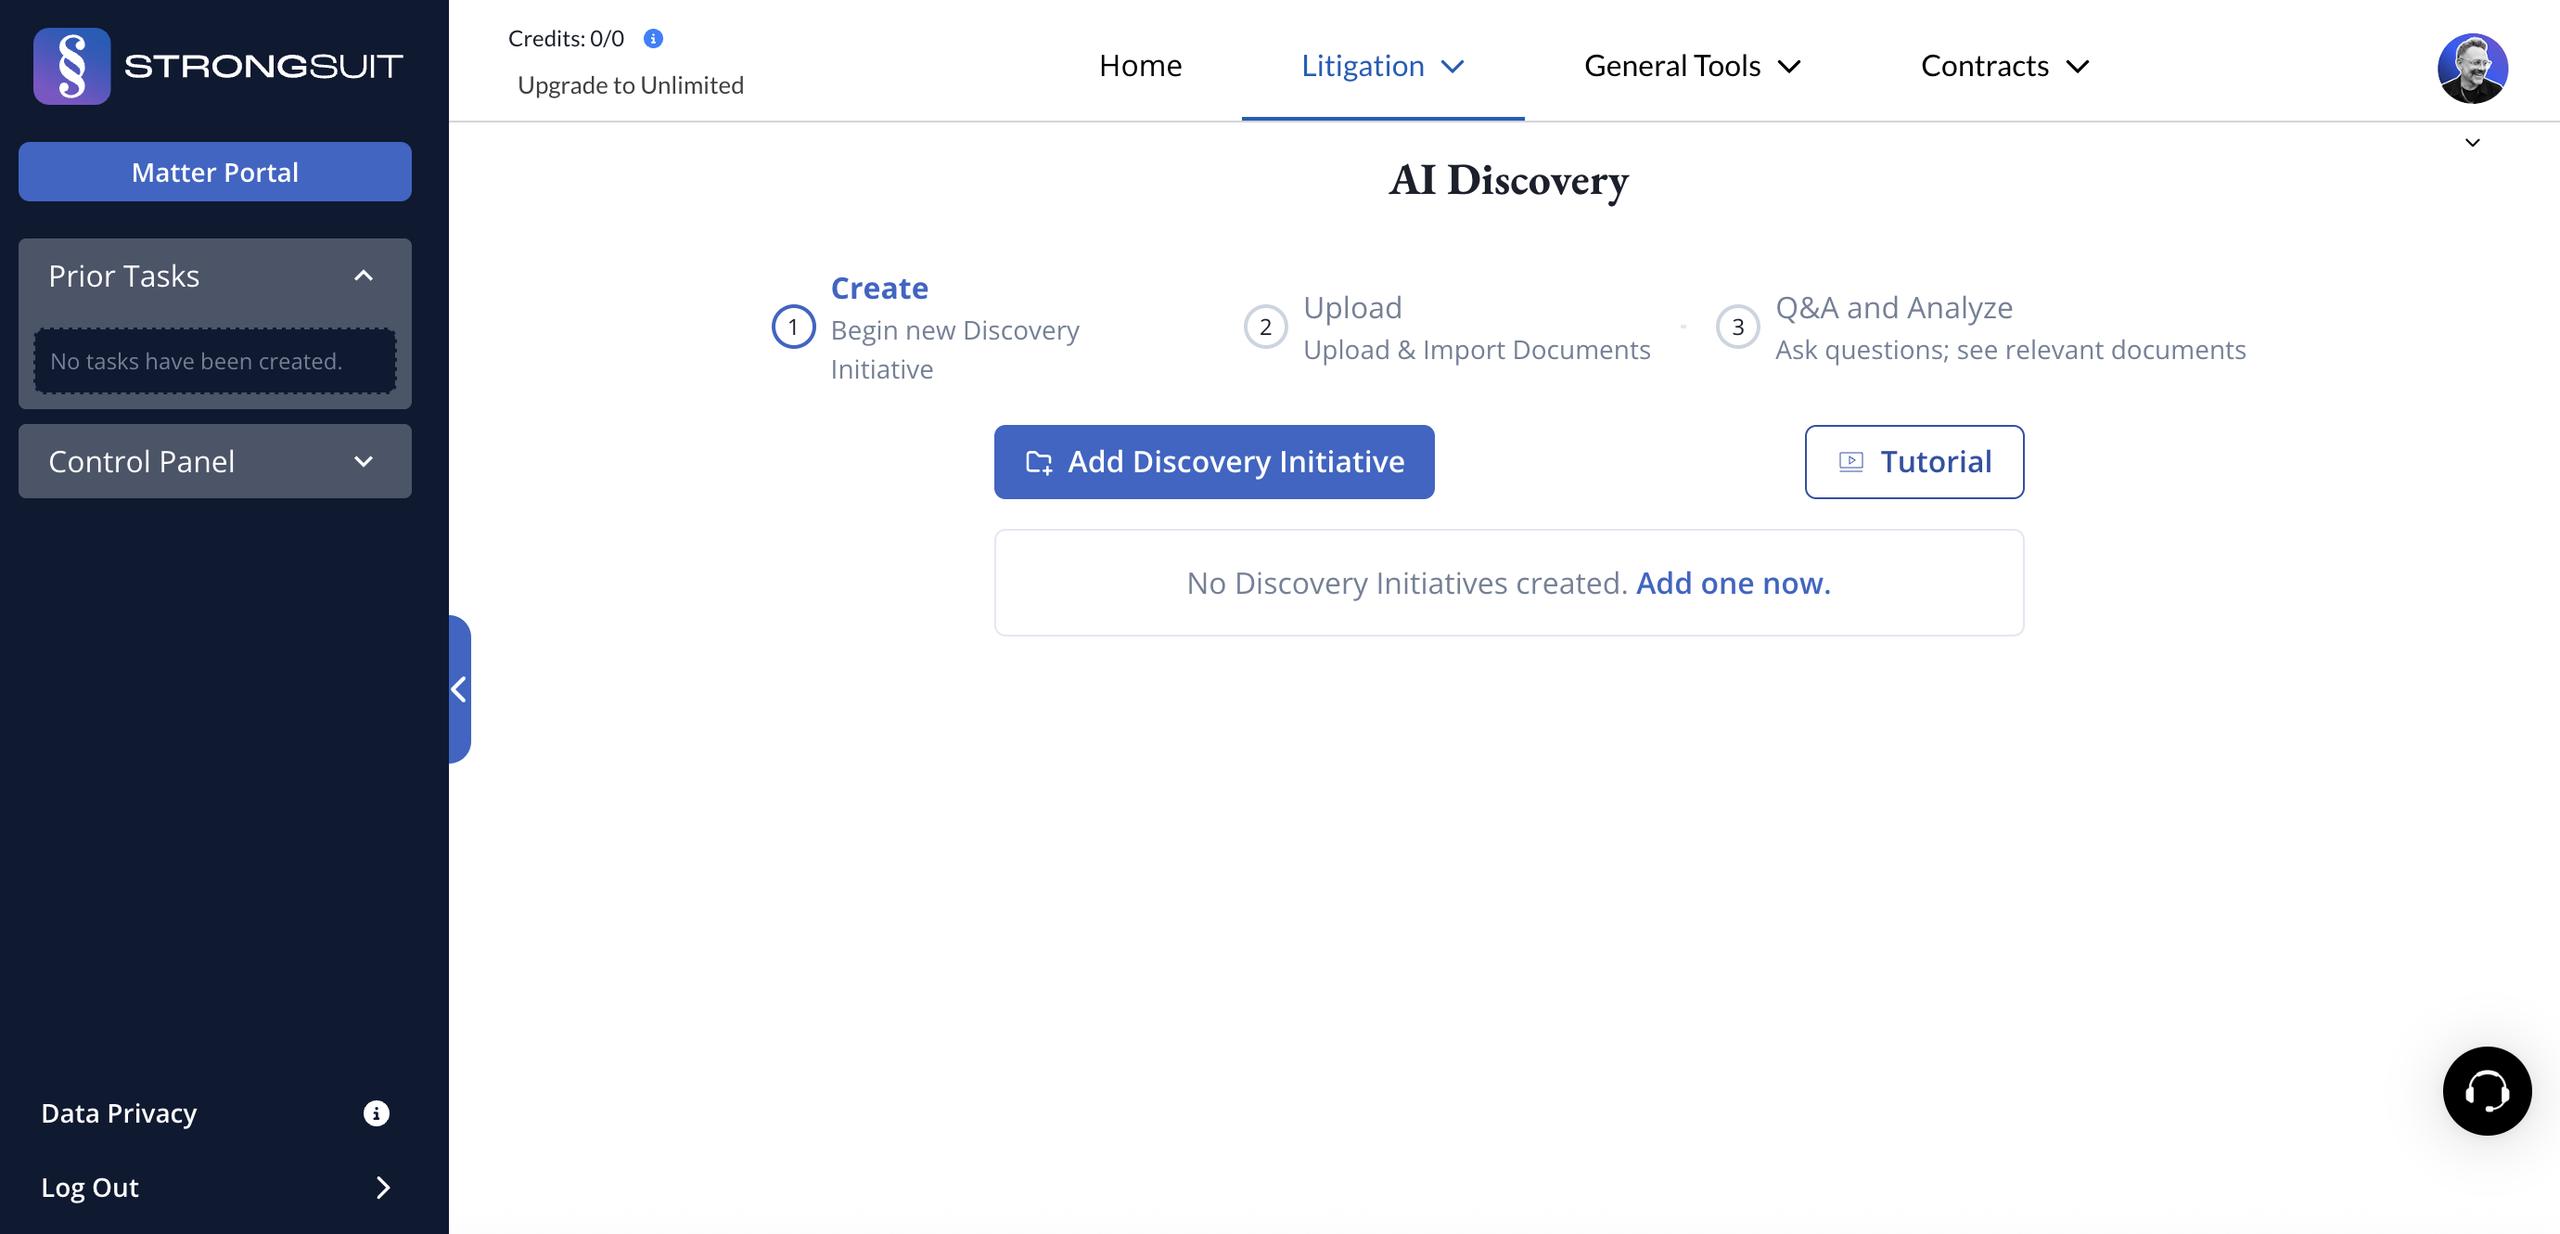Click the 'Add one now.' link
This screenshot has height=1234, width=2560.
(x=1733, y=583)
